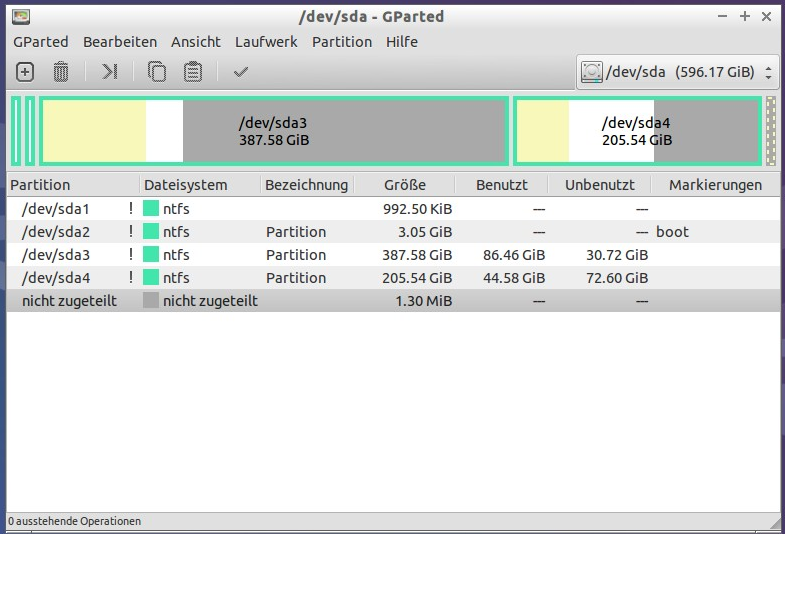Select /dev/sda4 block in disk graphic
Viewport: 785px width, 614px height.
pyautogui.click(x=638, y=131)
